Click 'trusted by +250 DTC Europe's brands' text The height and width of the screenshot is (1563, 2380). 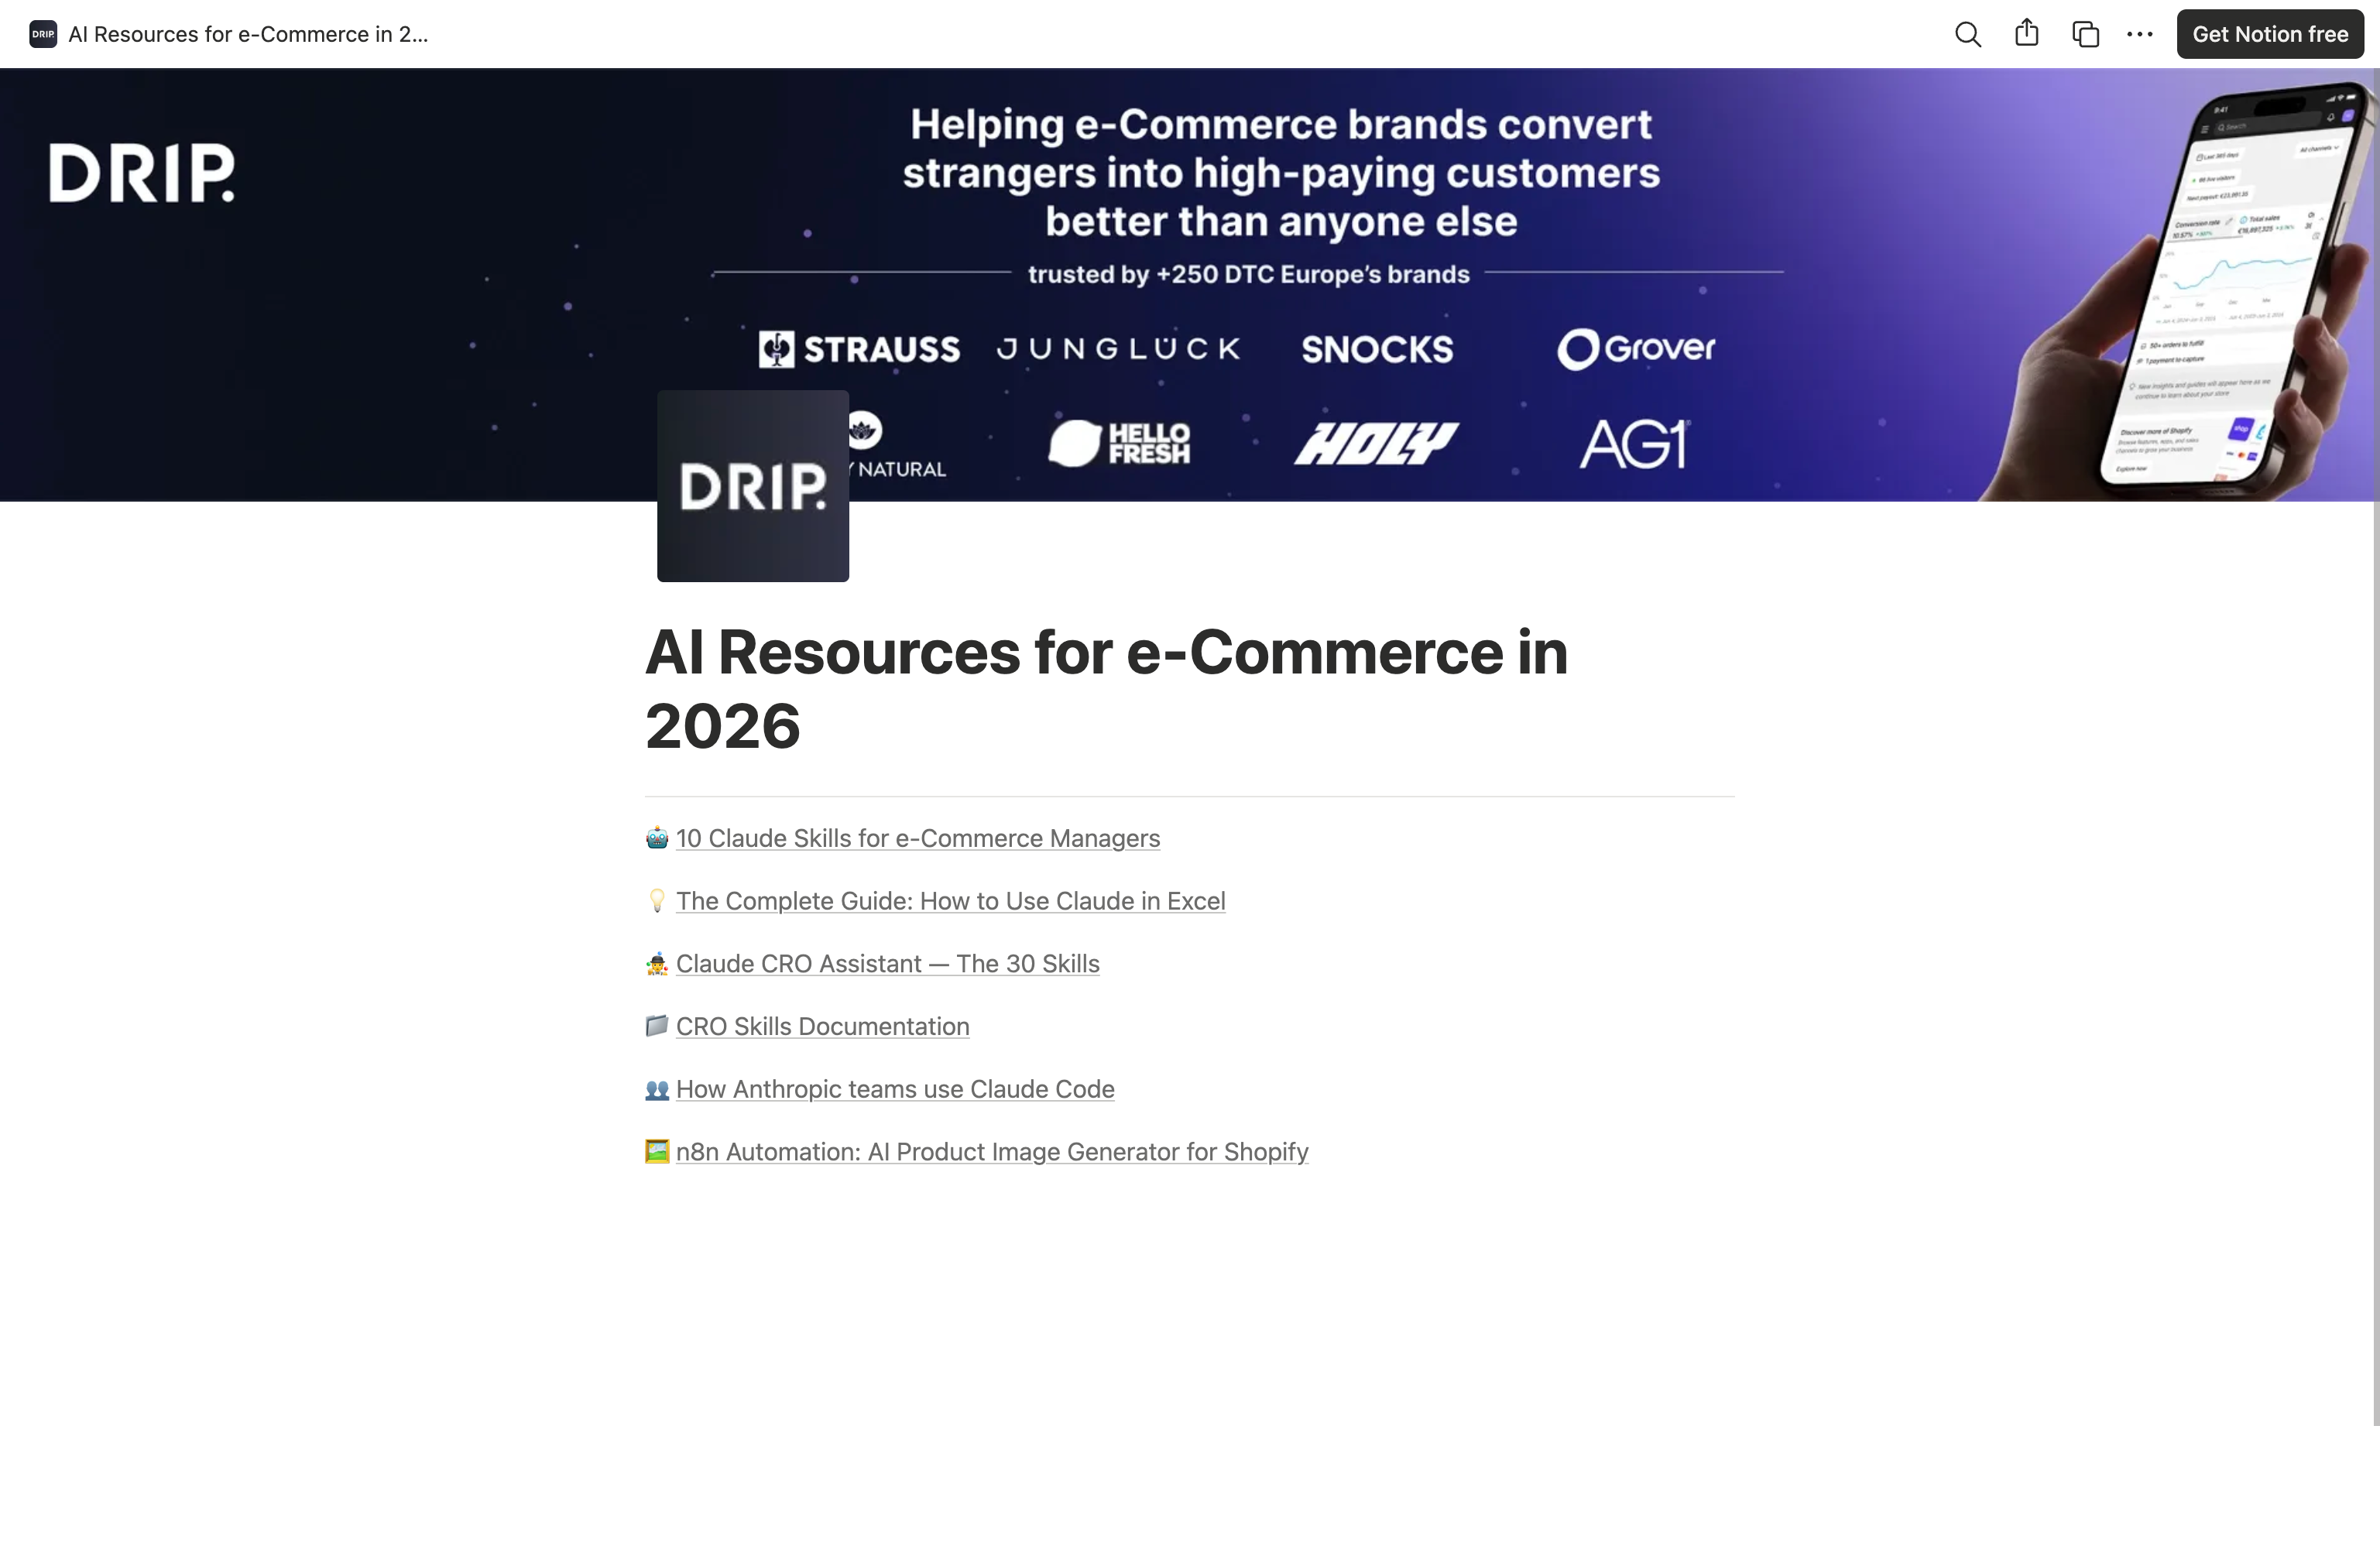(x=1249, y=274)
